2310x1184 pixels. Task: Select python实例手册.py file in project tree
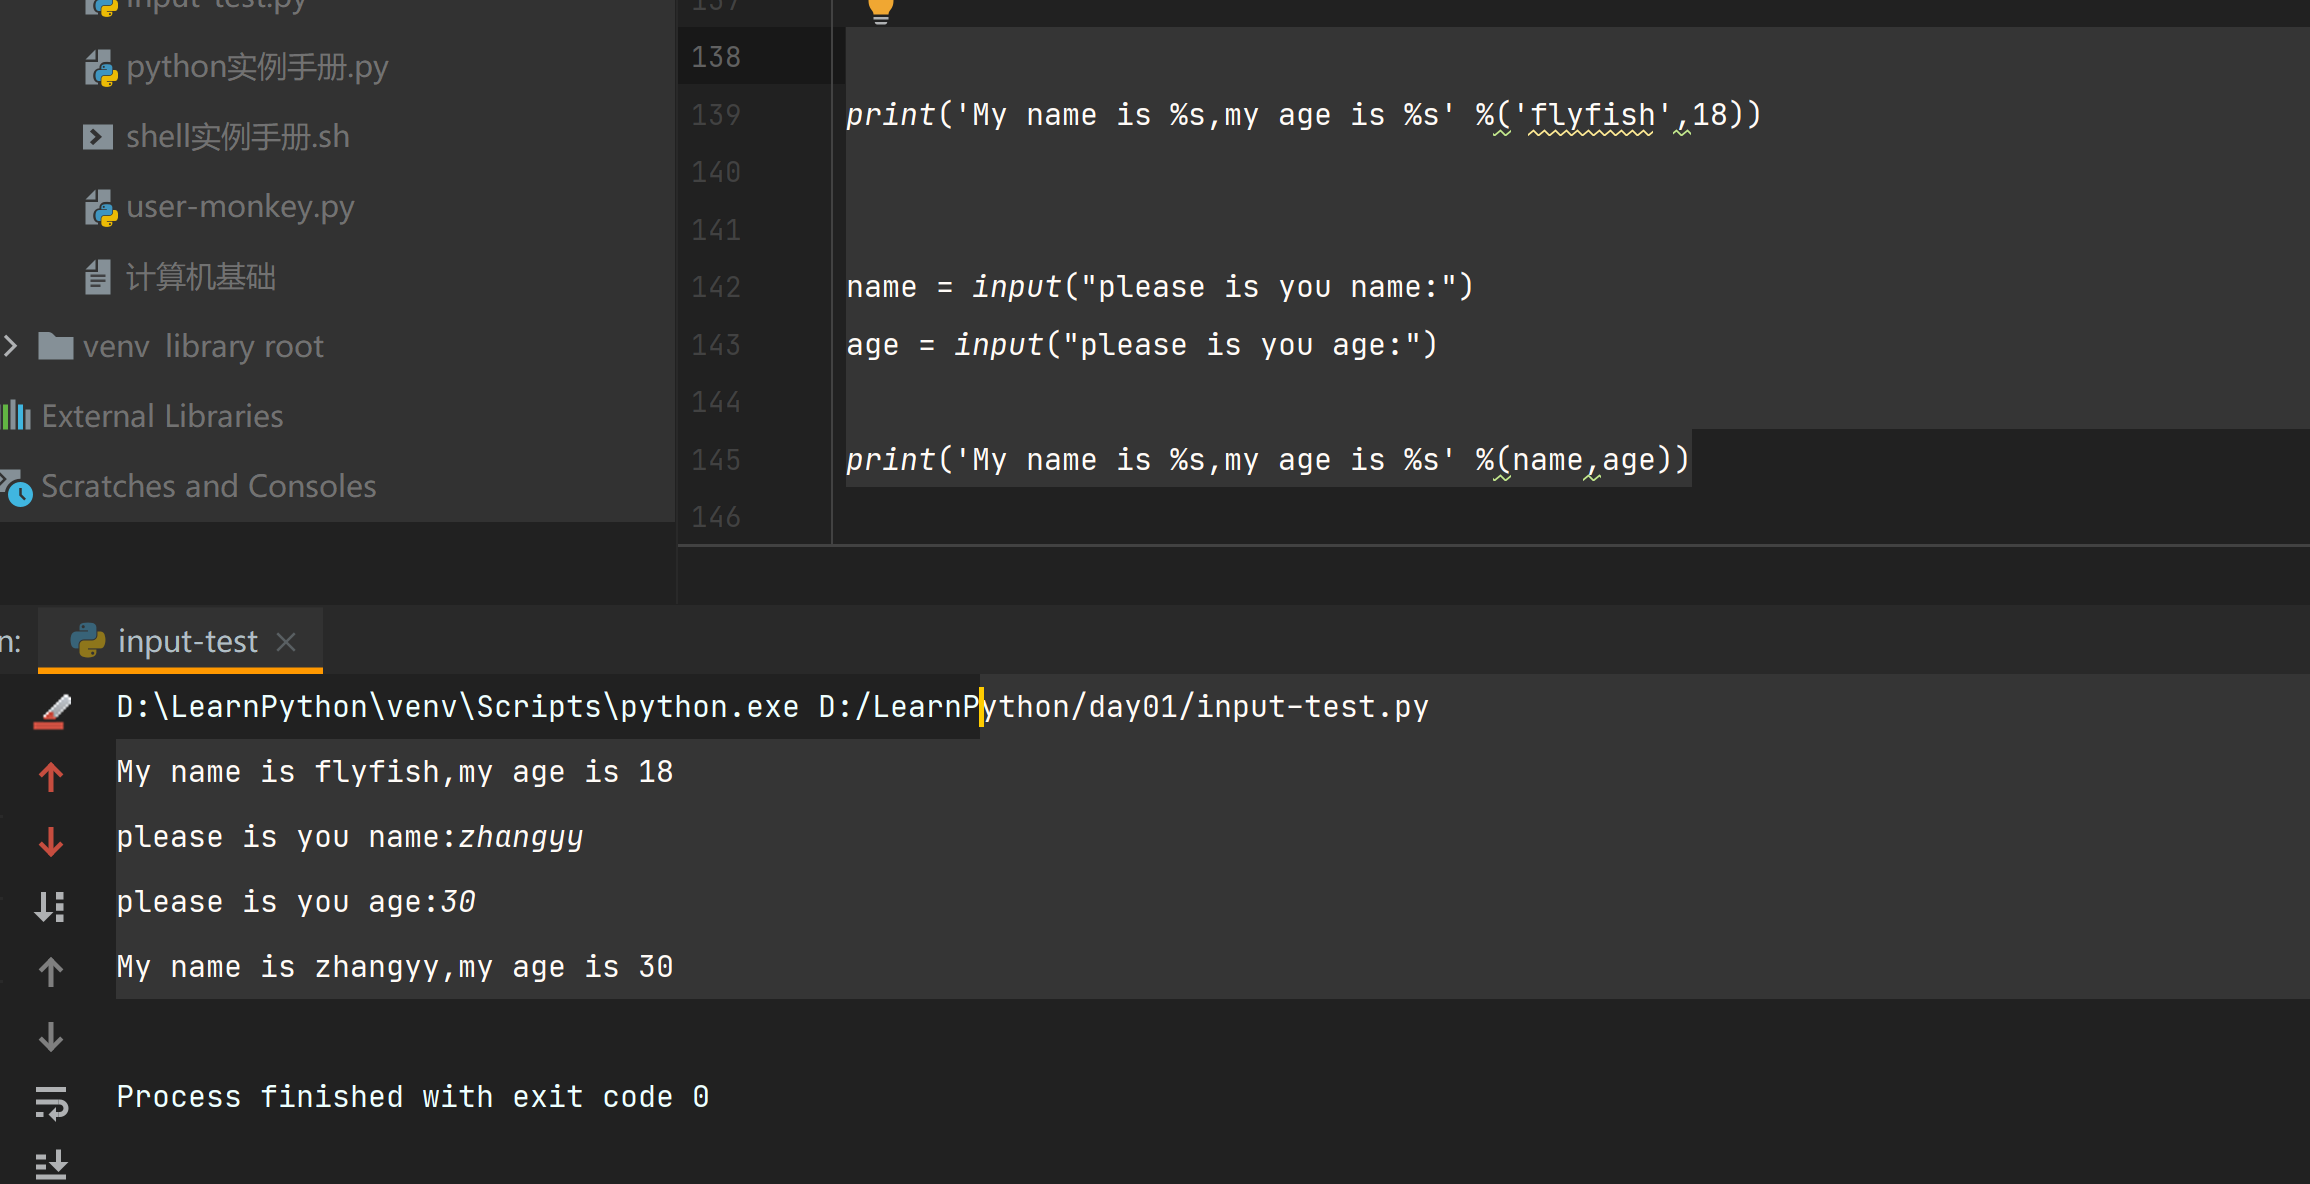tap(257, 67)
